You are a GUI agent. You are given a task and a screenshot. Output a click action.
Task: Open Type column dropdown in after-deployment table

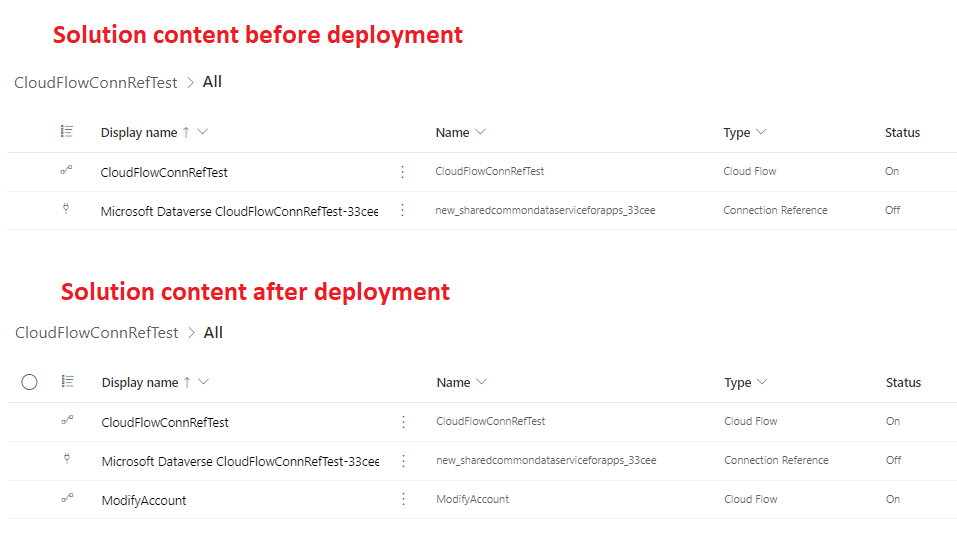[x=762, y=382]
